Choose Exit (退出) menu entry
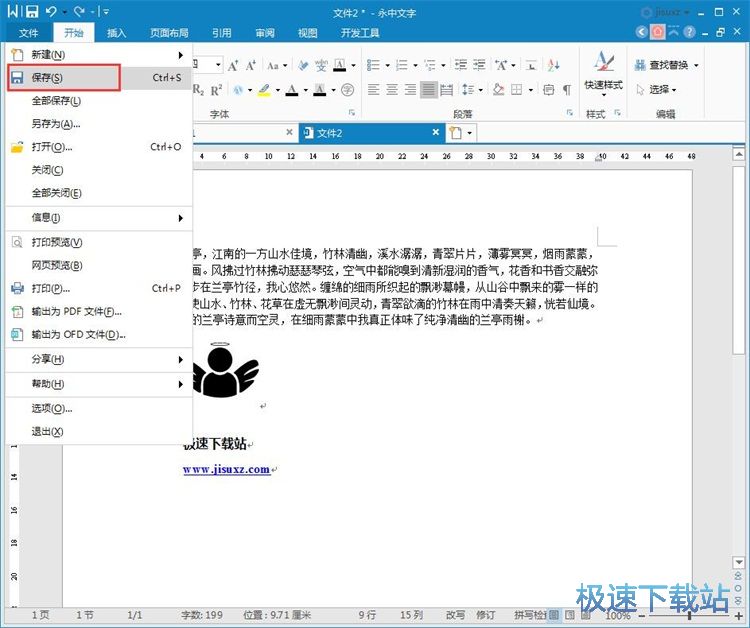 [99, 431]
